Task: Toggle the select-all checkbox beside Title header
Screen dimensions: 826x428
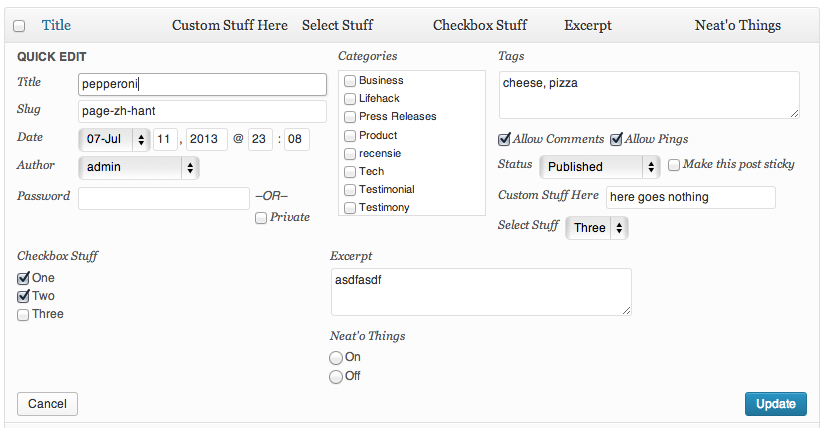Action: coord(19,26)
